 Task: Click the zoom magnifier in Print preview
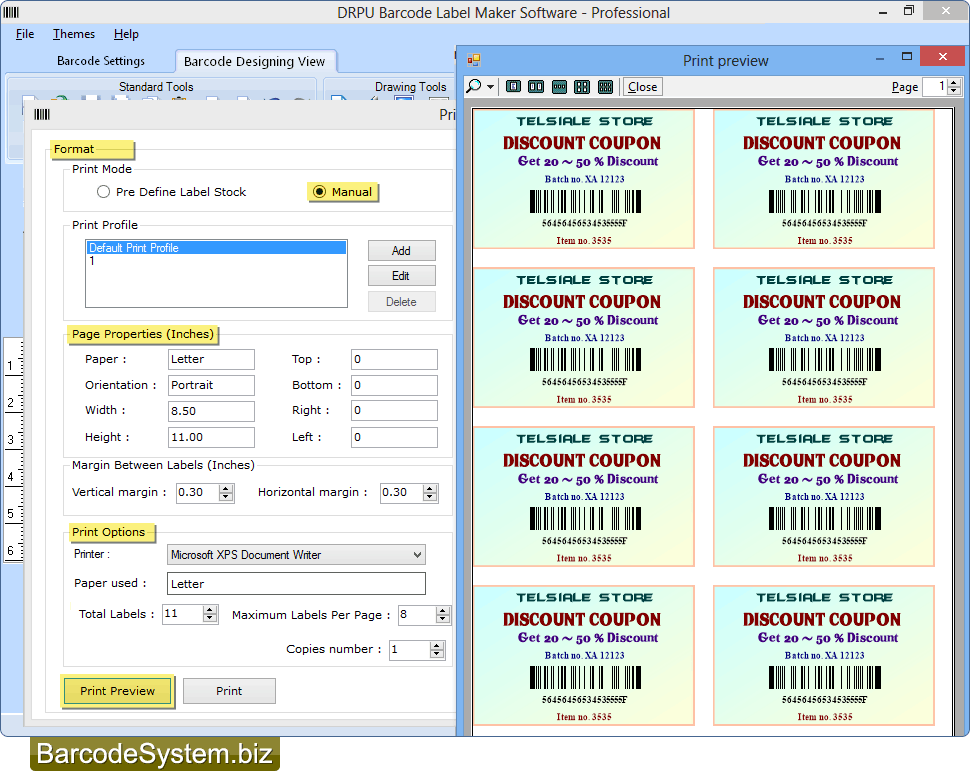[474, 87]
